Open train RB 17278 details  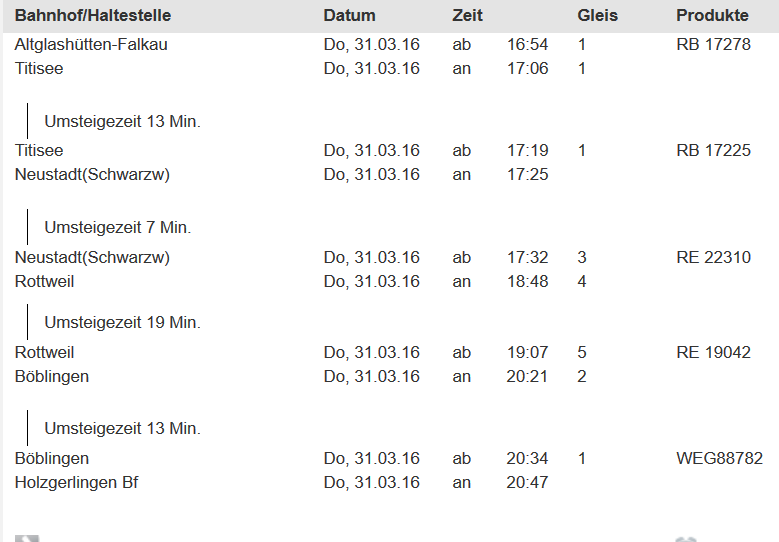tap(713, 45)
